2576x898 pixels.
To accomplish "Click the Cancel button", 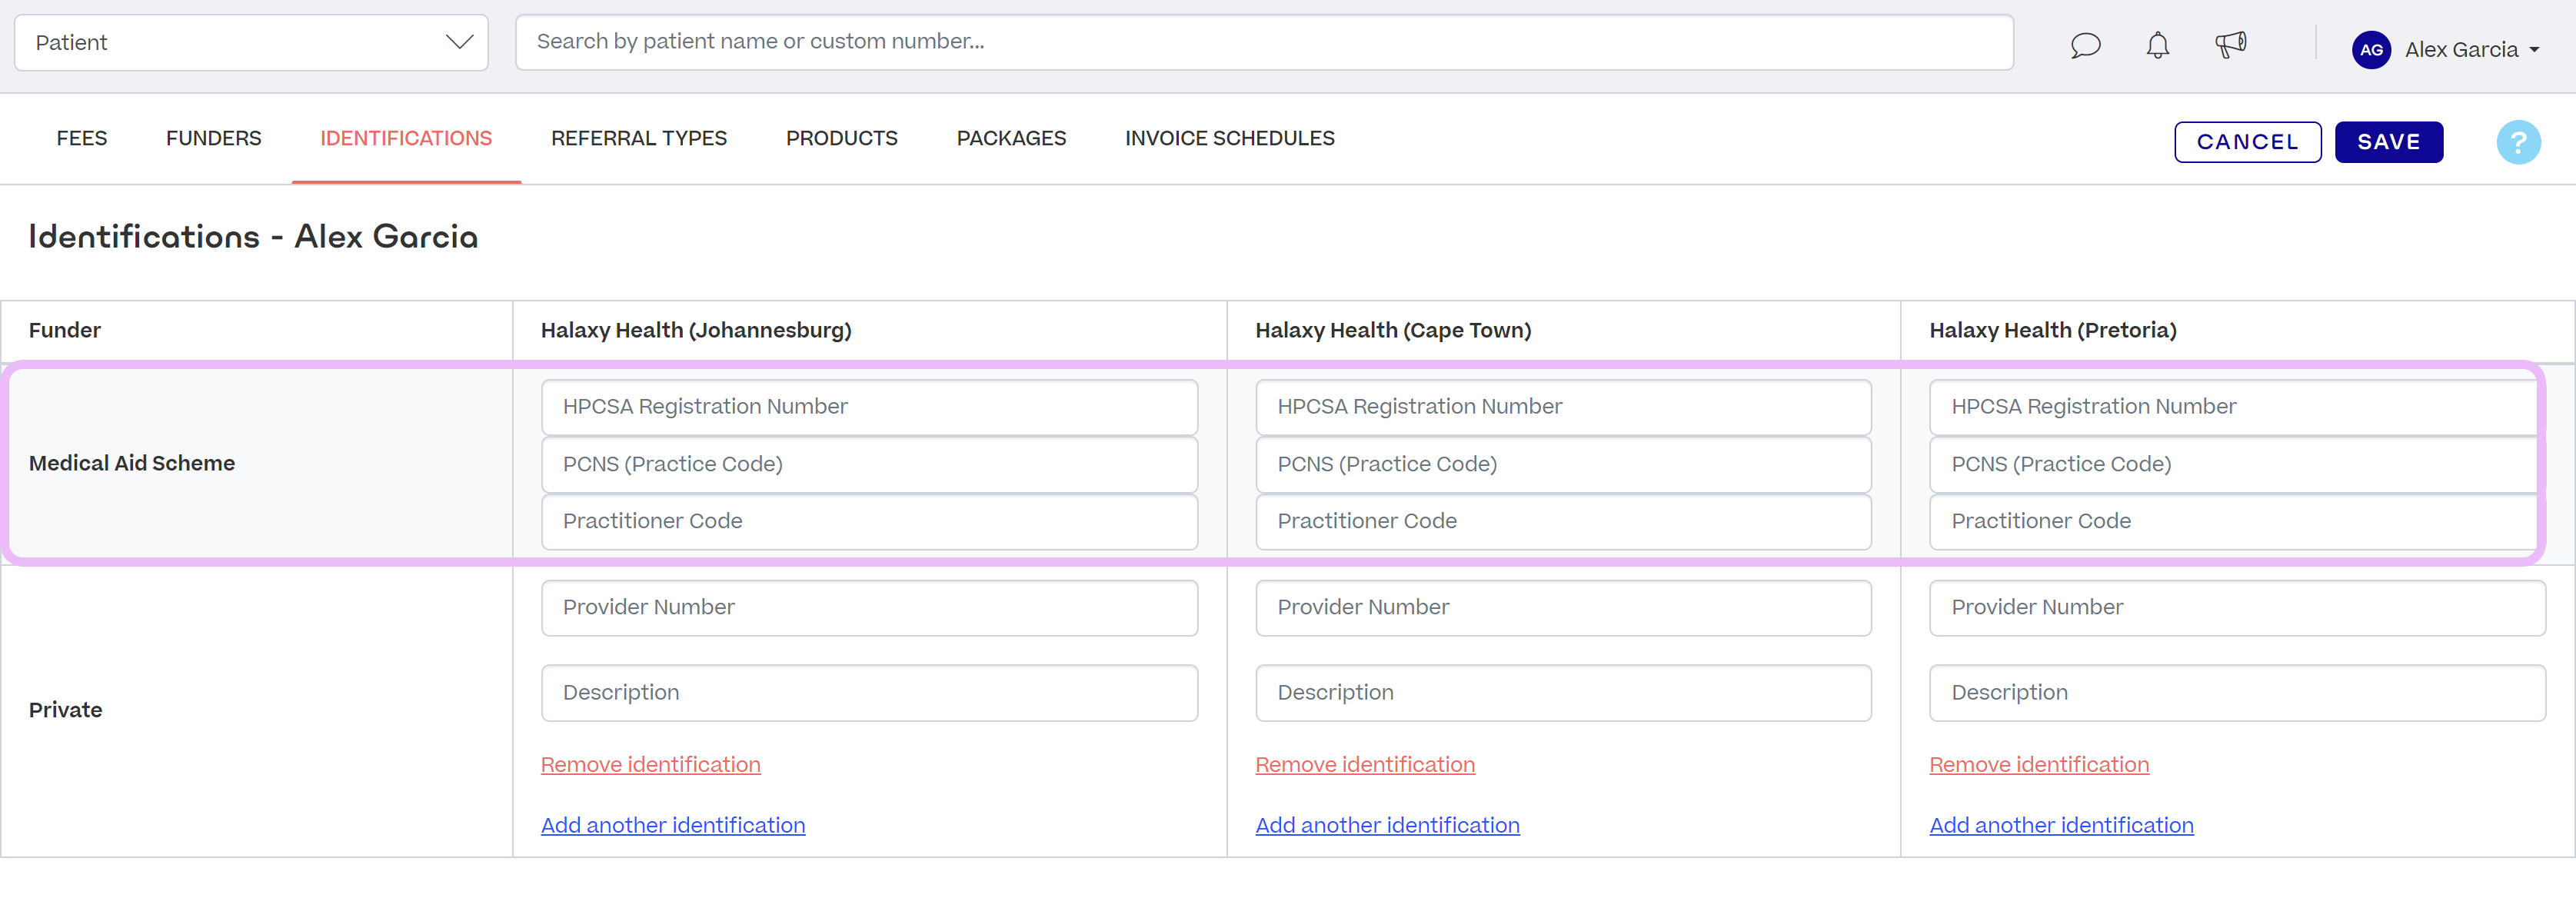I will pyautogui.click(x=2247, y=142).
